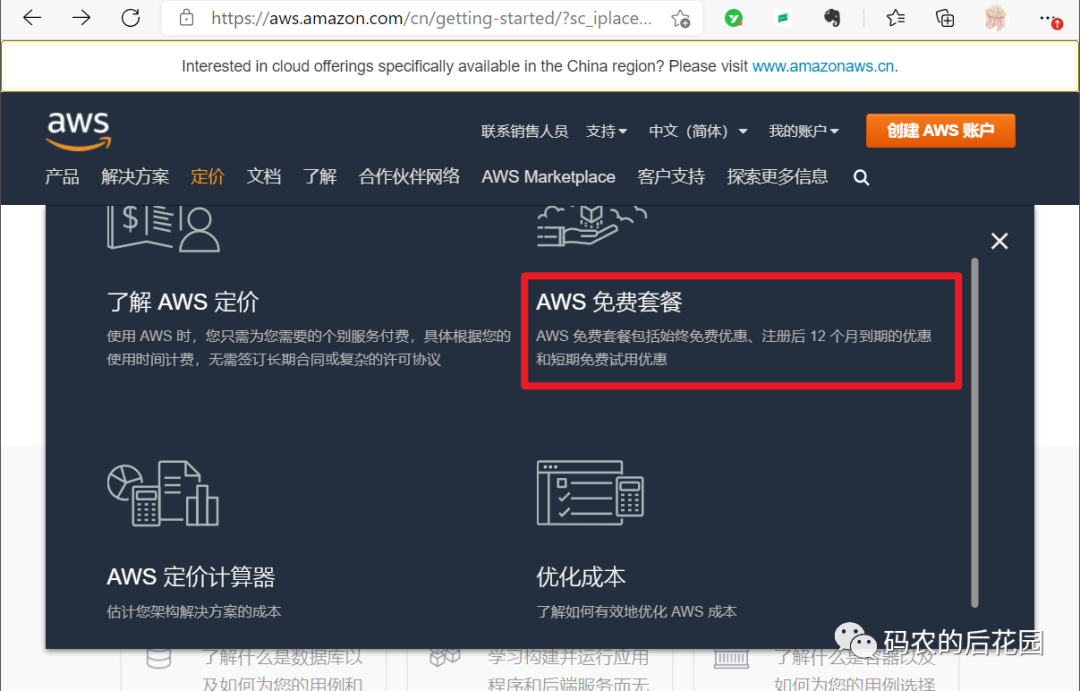The image size is (1080, 691).
Task: Open the 合作伙伴网络 menu
Action: click(x=409, y=177)
